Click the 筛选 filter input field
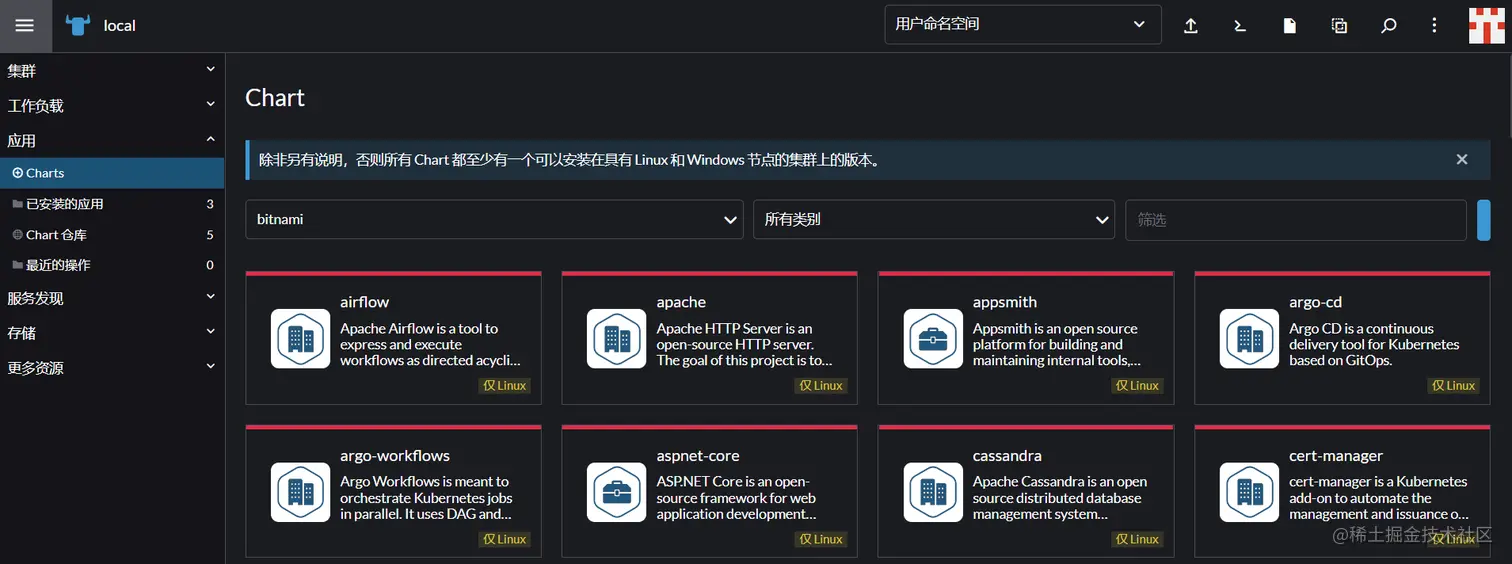The image size is (1512, 564). pyautogui.click(x=1296, y=219)
